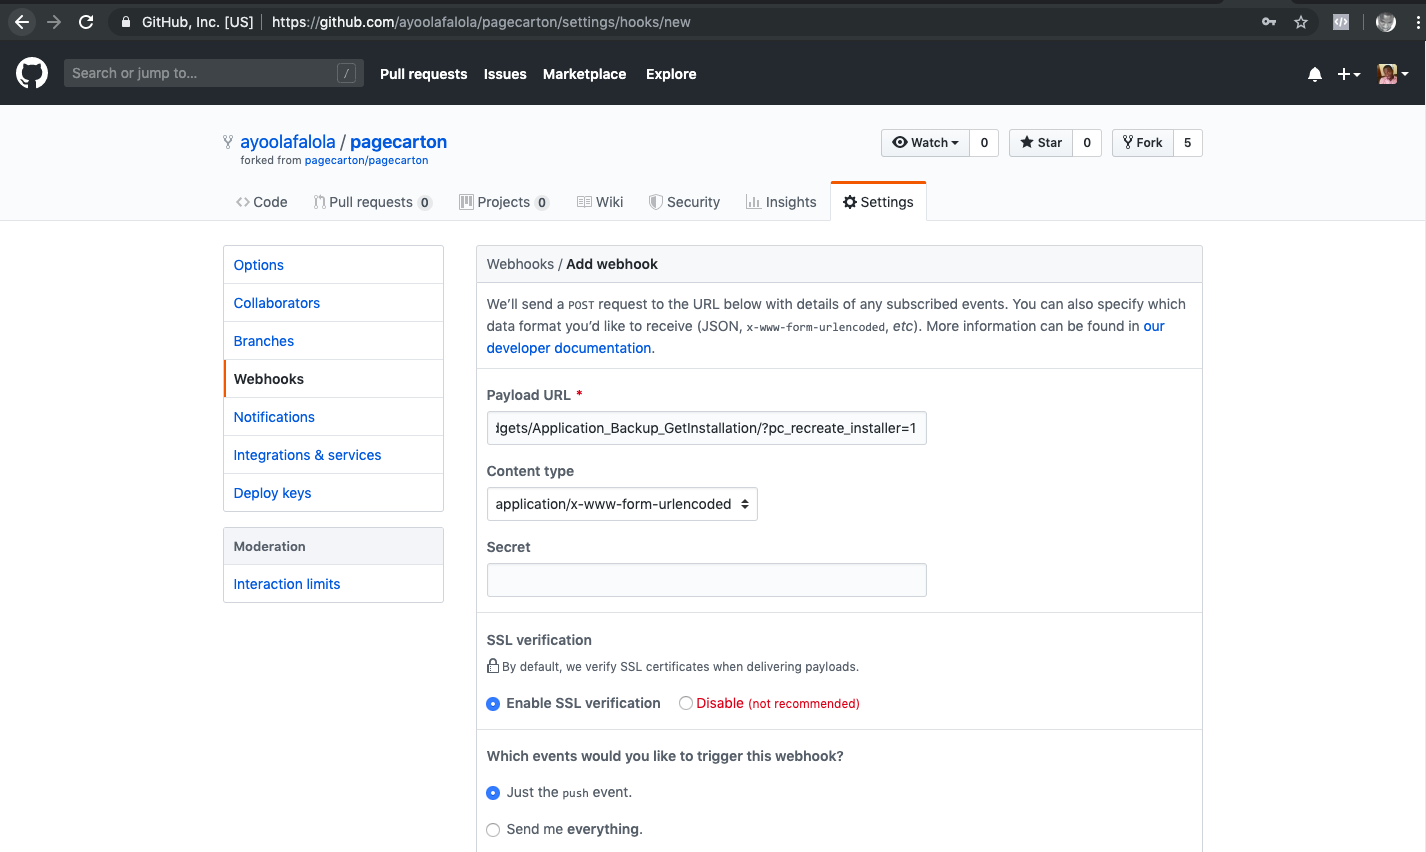Click into the Secret field

click(706, 580)
